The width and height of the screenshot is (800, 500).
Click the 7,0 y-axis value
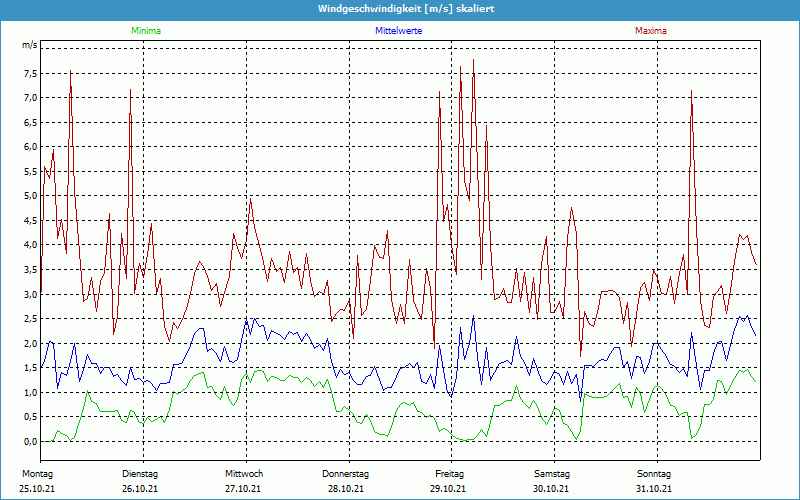point(31,98)
